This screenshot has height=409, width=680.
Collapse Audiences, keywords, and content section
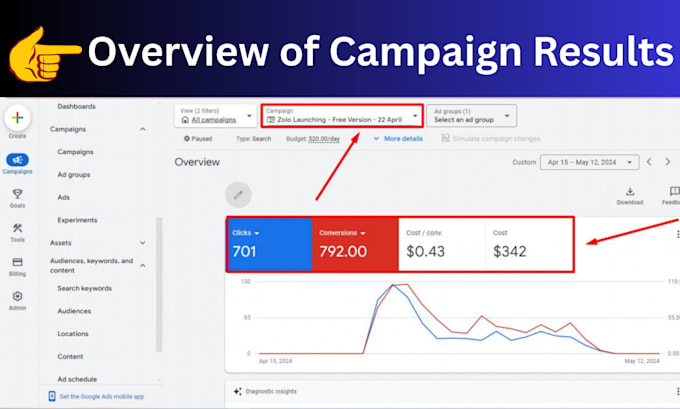[x=143, y=265]
